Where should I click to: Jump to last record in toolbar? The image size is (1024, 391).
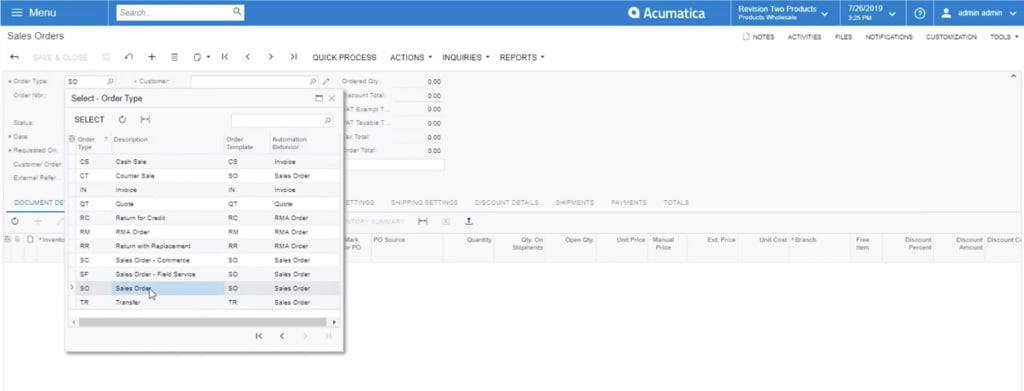pyautogui.click(x=294, y=57)
